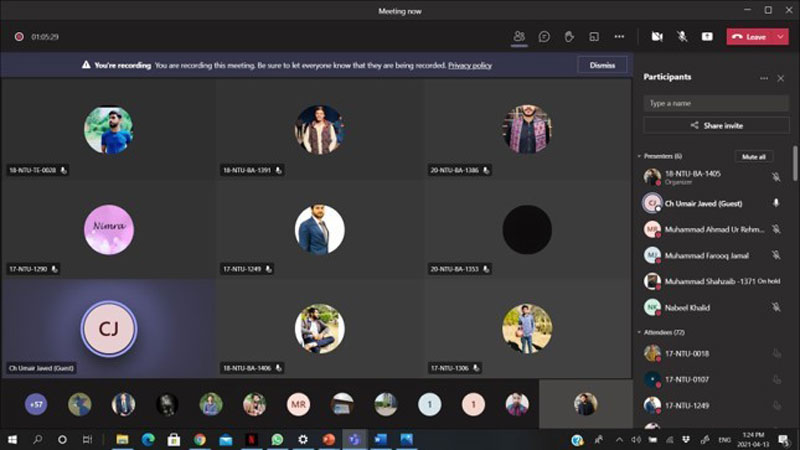The height and width of the screenshot is (450, 800).
Task: Show or hide the participants list
Action: [x=519, y=36]
